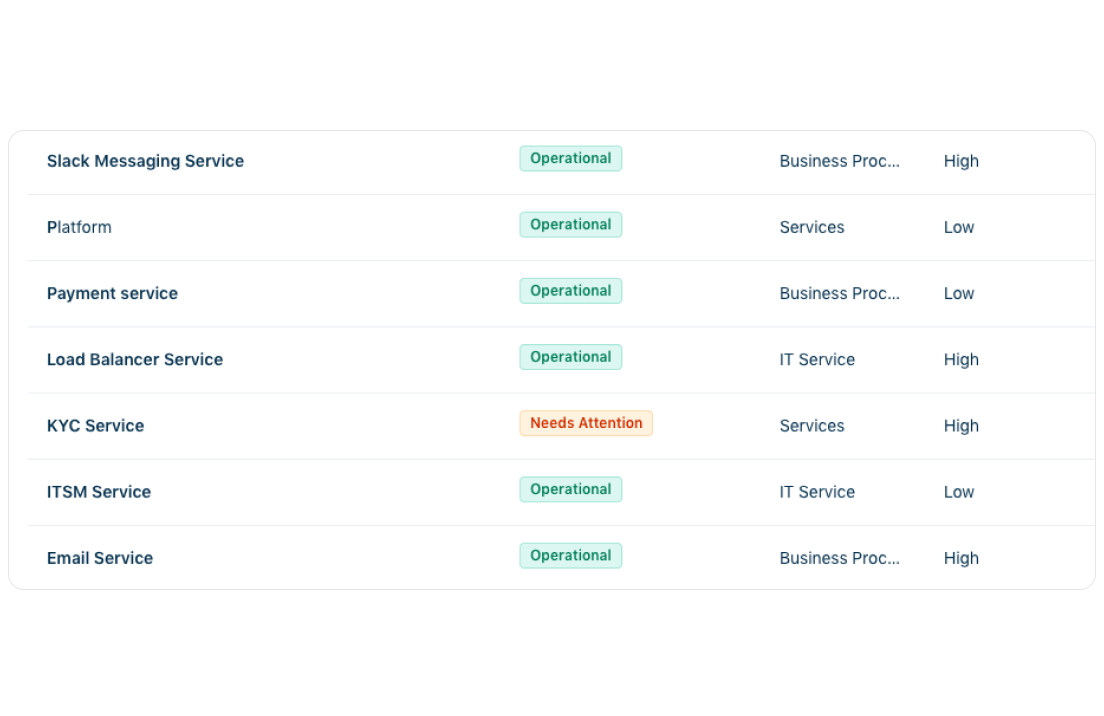Open the Slack Messaging Service link

click(145, 161)
